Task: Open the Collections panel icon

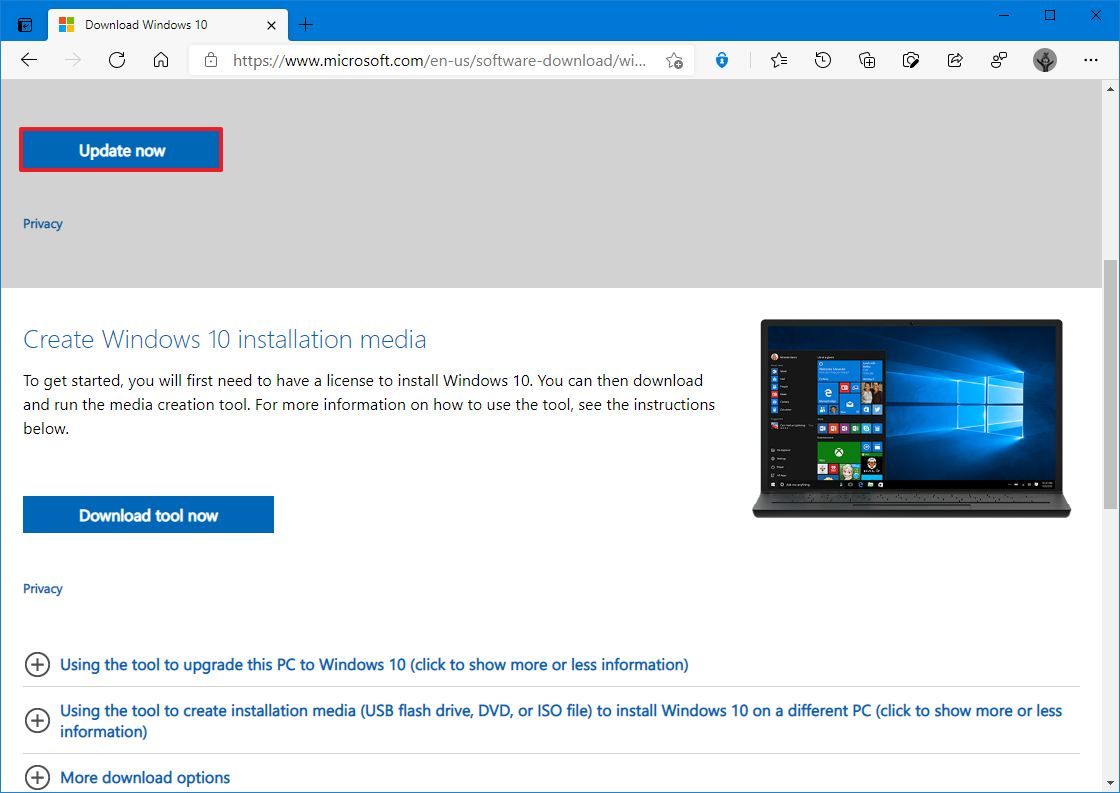Action: pos(866,60)
